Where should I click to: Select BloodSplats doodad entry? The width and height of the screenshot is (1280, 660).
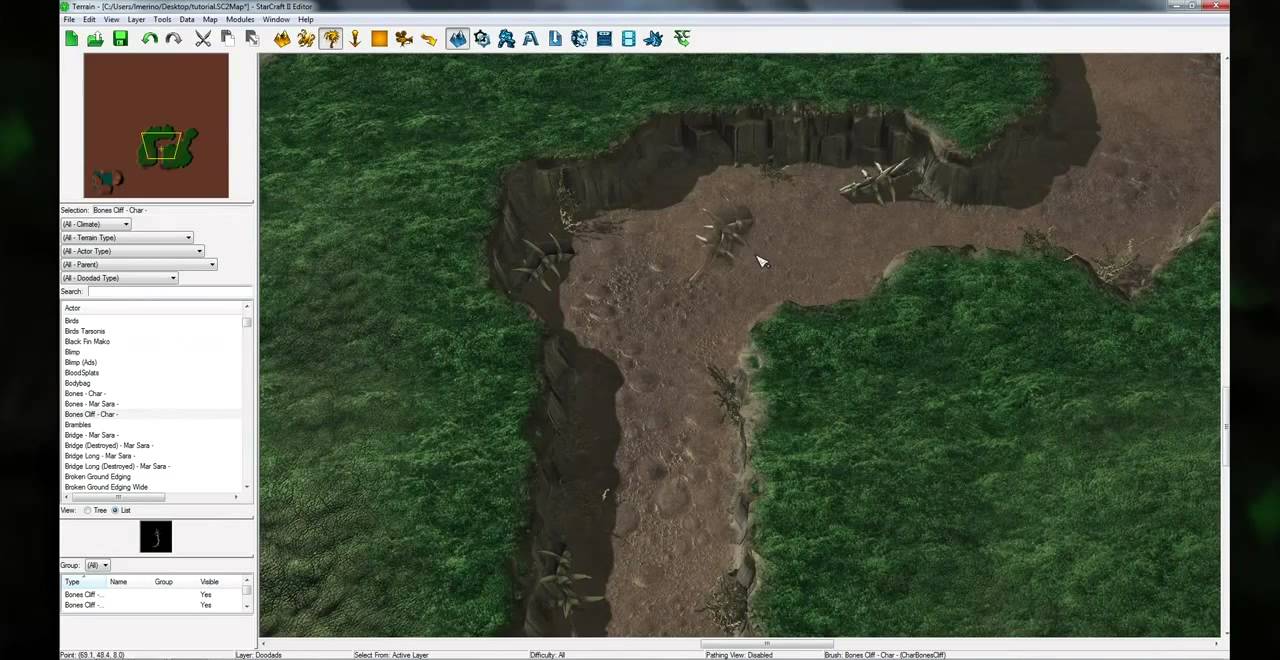click(82, 373)
